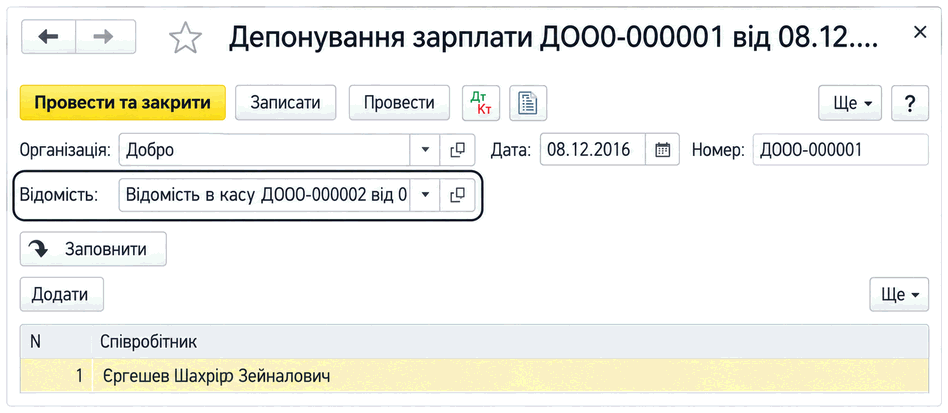The width and height of the screenshot is (948, 413).
Task: Open help with the question mark button
Action: click(x=909, y=103)
